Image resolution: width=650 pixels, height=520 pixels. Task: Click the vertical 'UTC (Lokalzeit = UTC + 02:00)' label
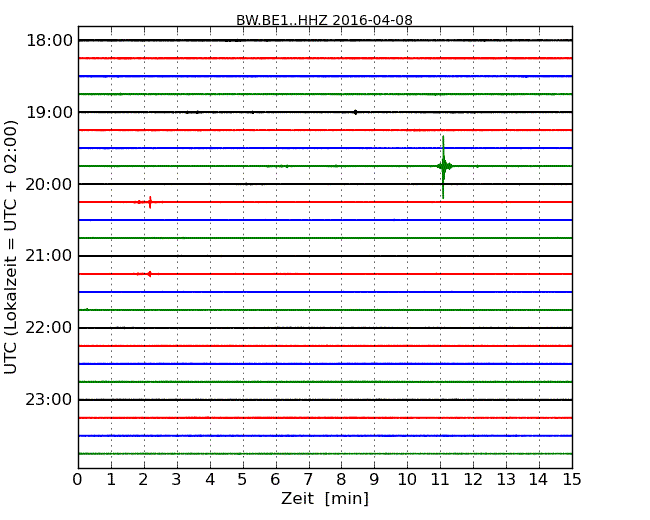11,247
